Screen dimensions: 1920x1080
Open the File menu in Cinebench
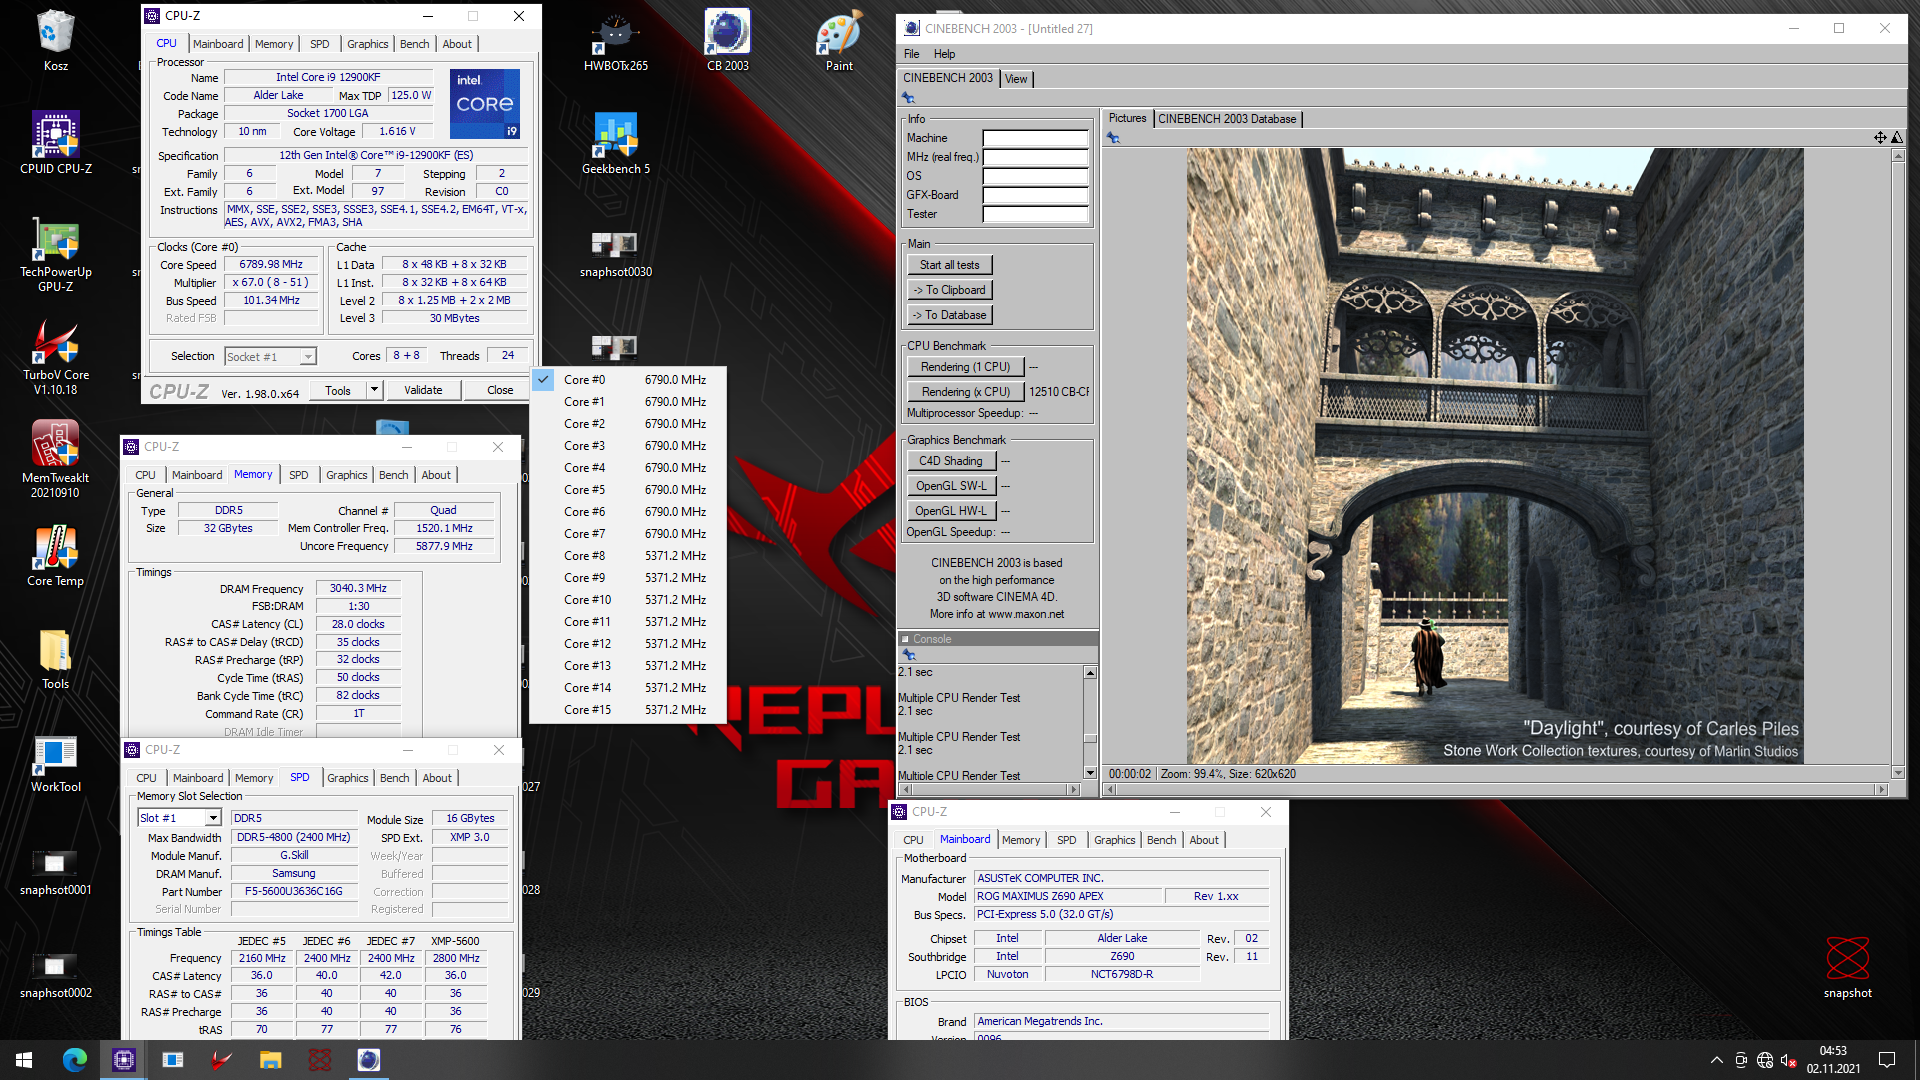tap(912, 54)
